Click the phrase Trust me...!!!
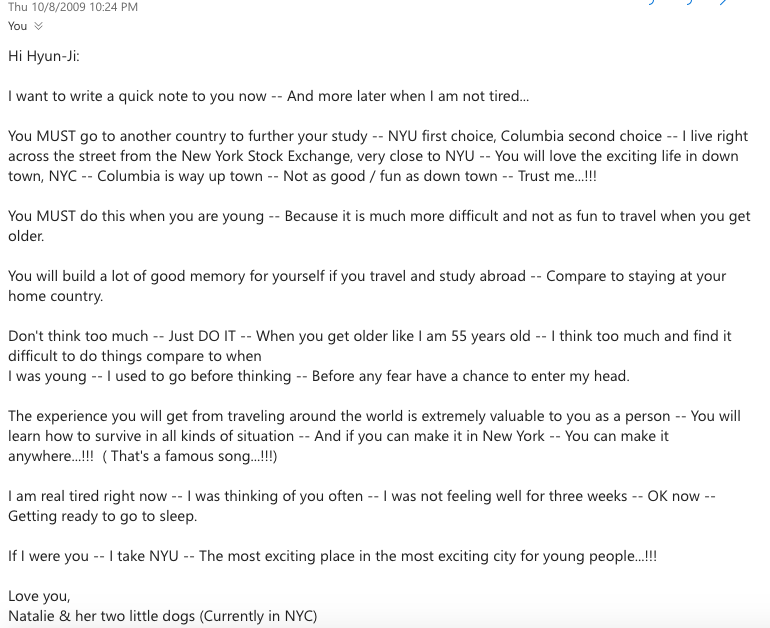 pyautogui.click(x=557, y=176)
